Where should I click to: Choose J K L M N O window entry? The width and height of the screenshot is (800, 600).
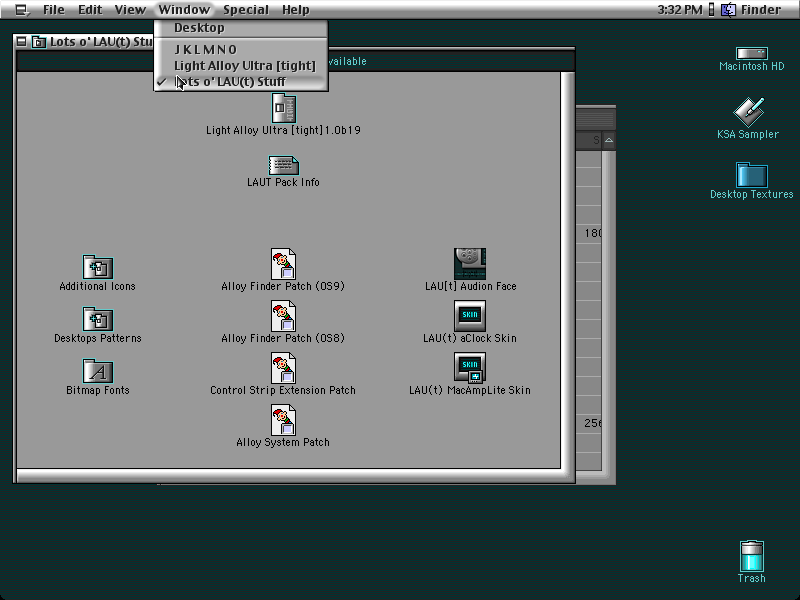coord(241,49)
